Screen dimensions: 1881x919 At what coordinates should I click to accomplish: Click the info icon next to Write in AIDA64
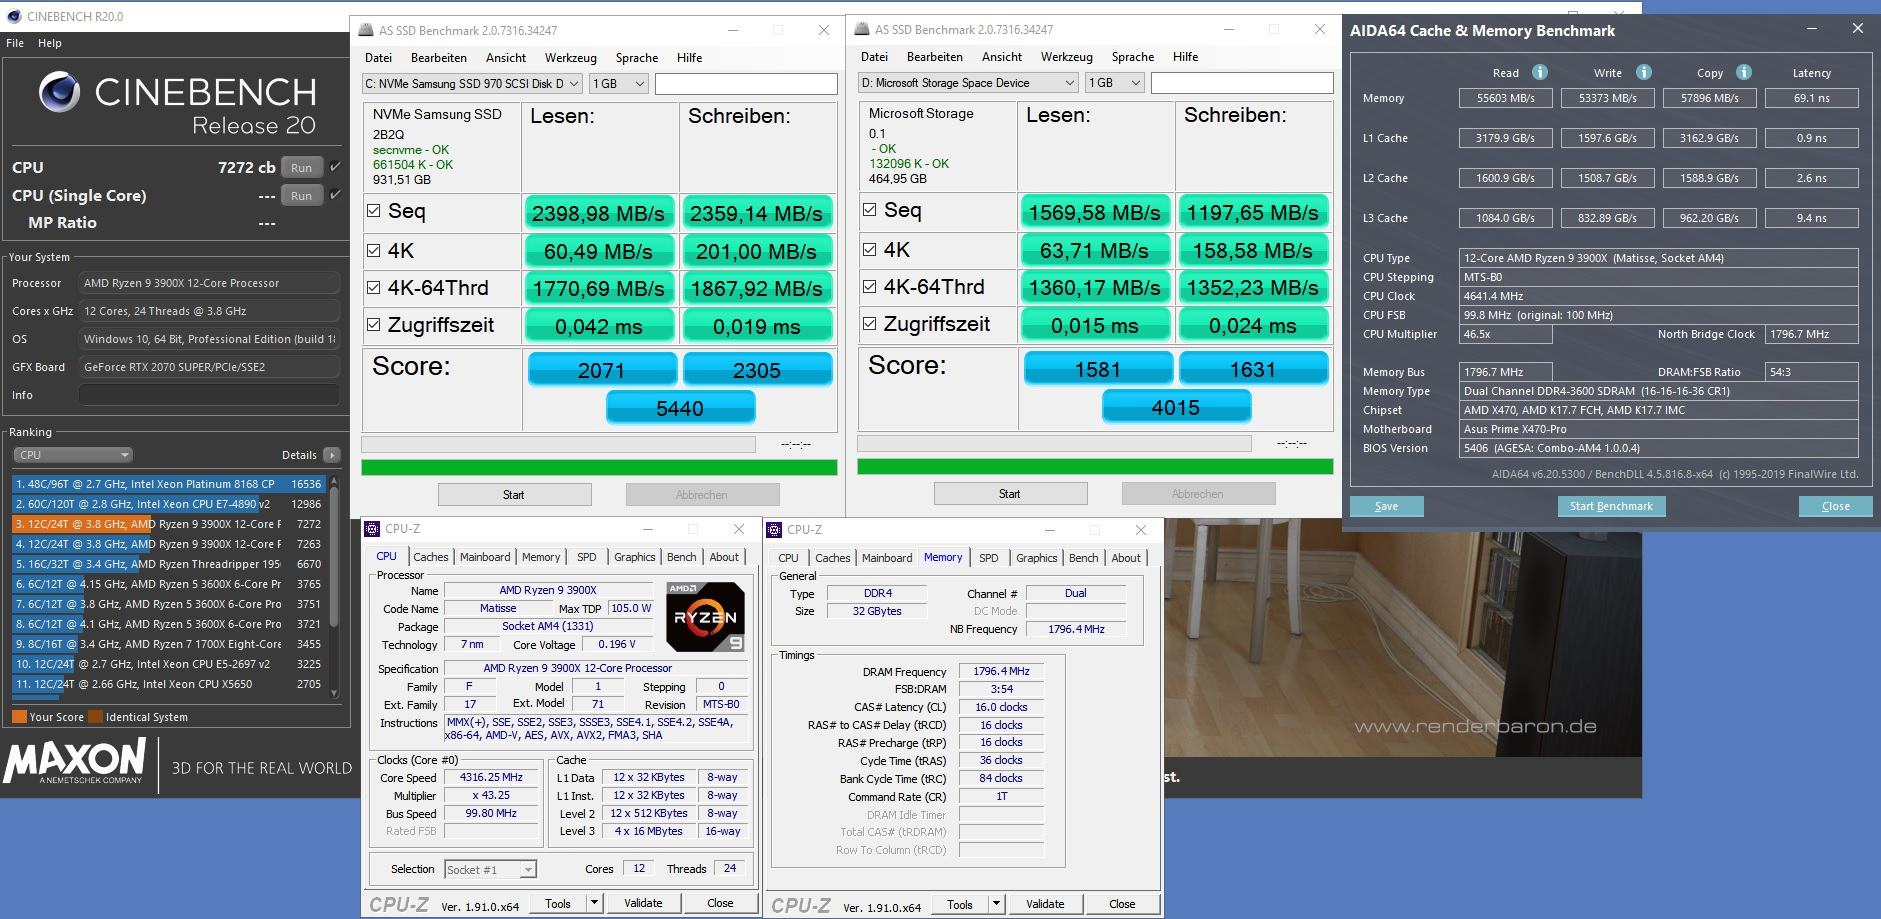(1643, 72)
